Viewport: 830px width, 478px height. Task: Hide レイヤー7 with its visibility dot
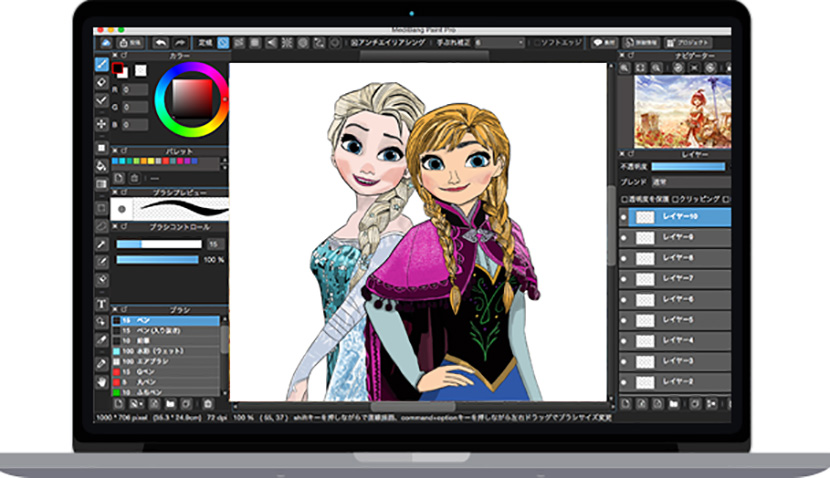pyautogui.click(x=624, y=279)
